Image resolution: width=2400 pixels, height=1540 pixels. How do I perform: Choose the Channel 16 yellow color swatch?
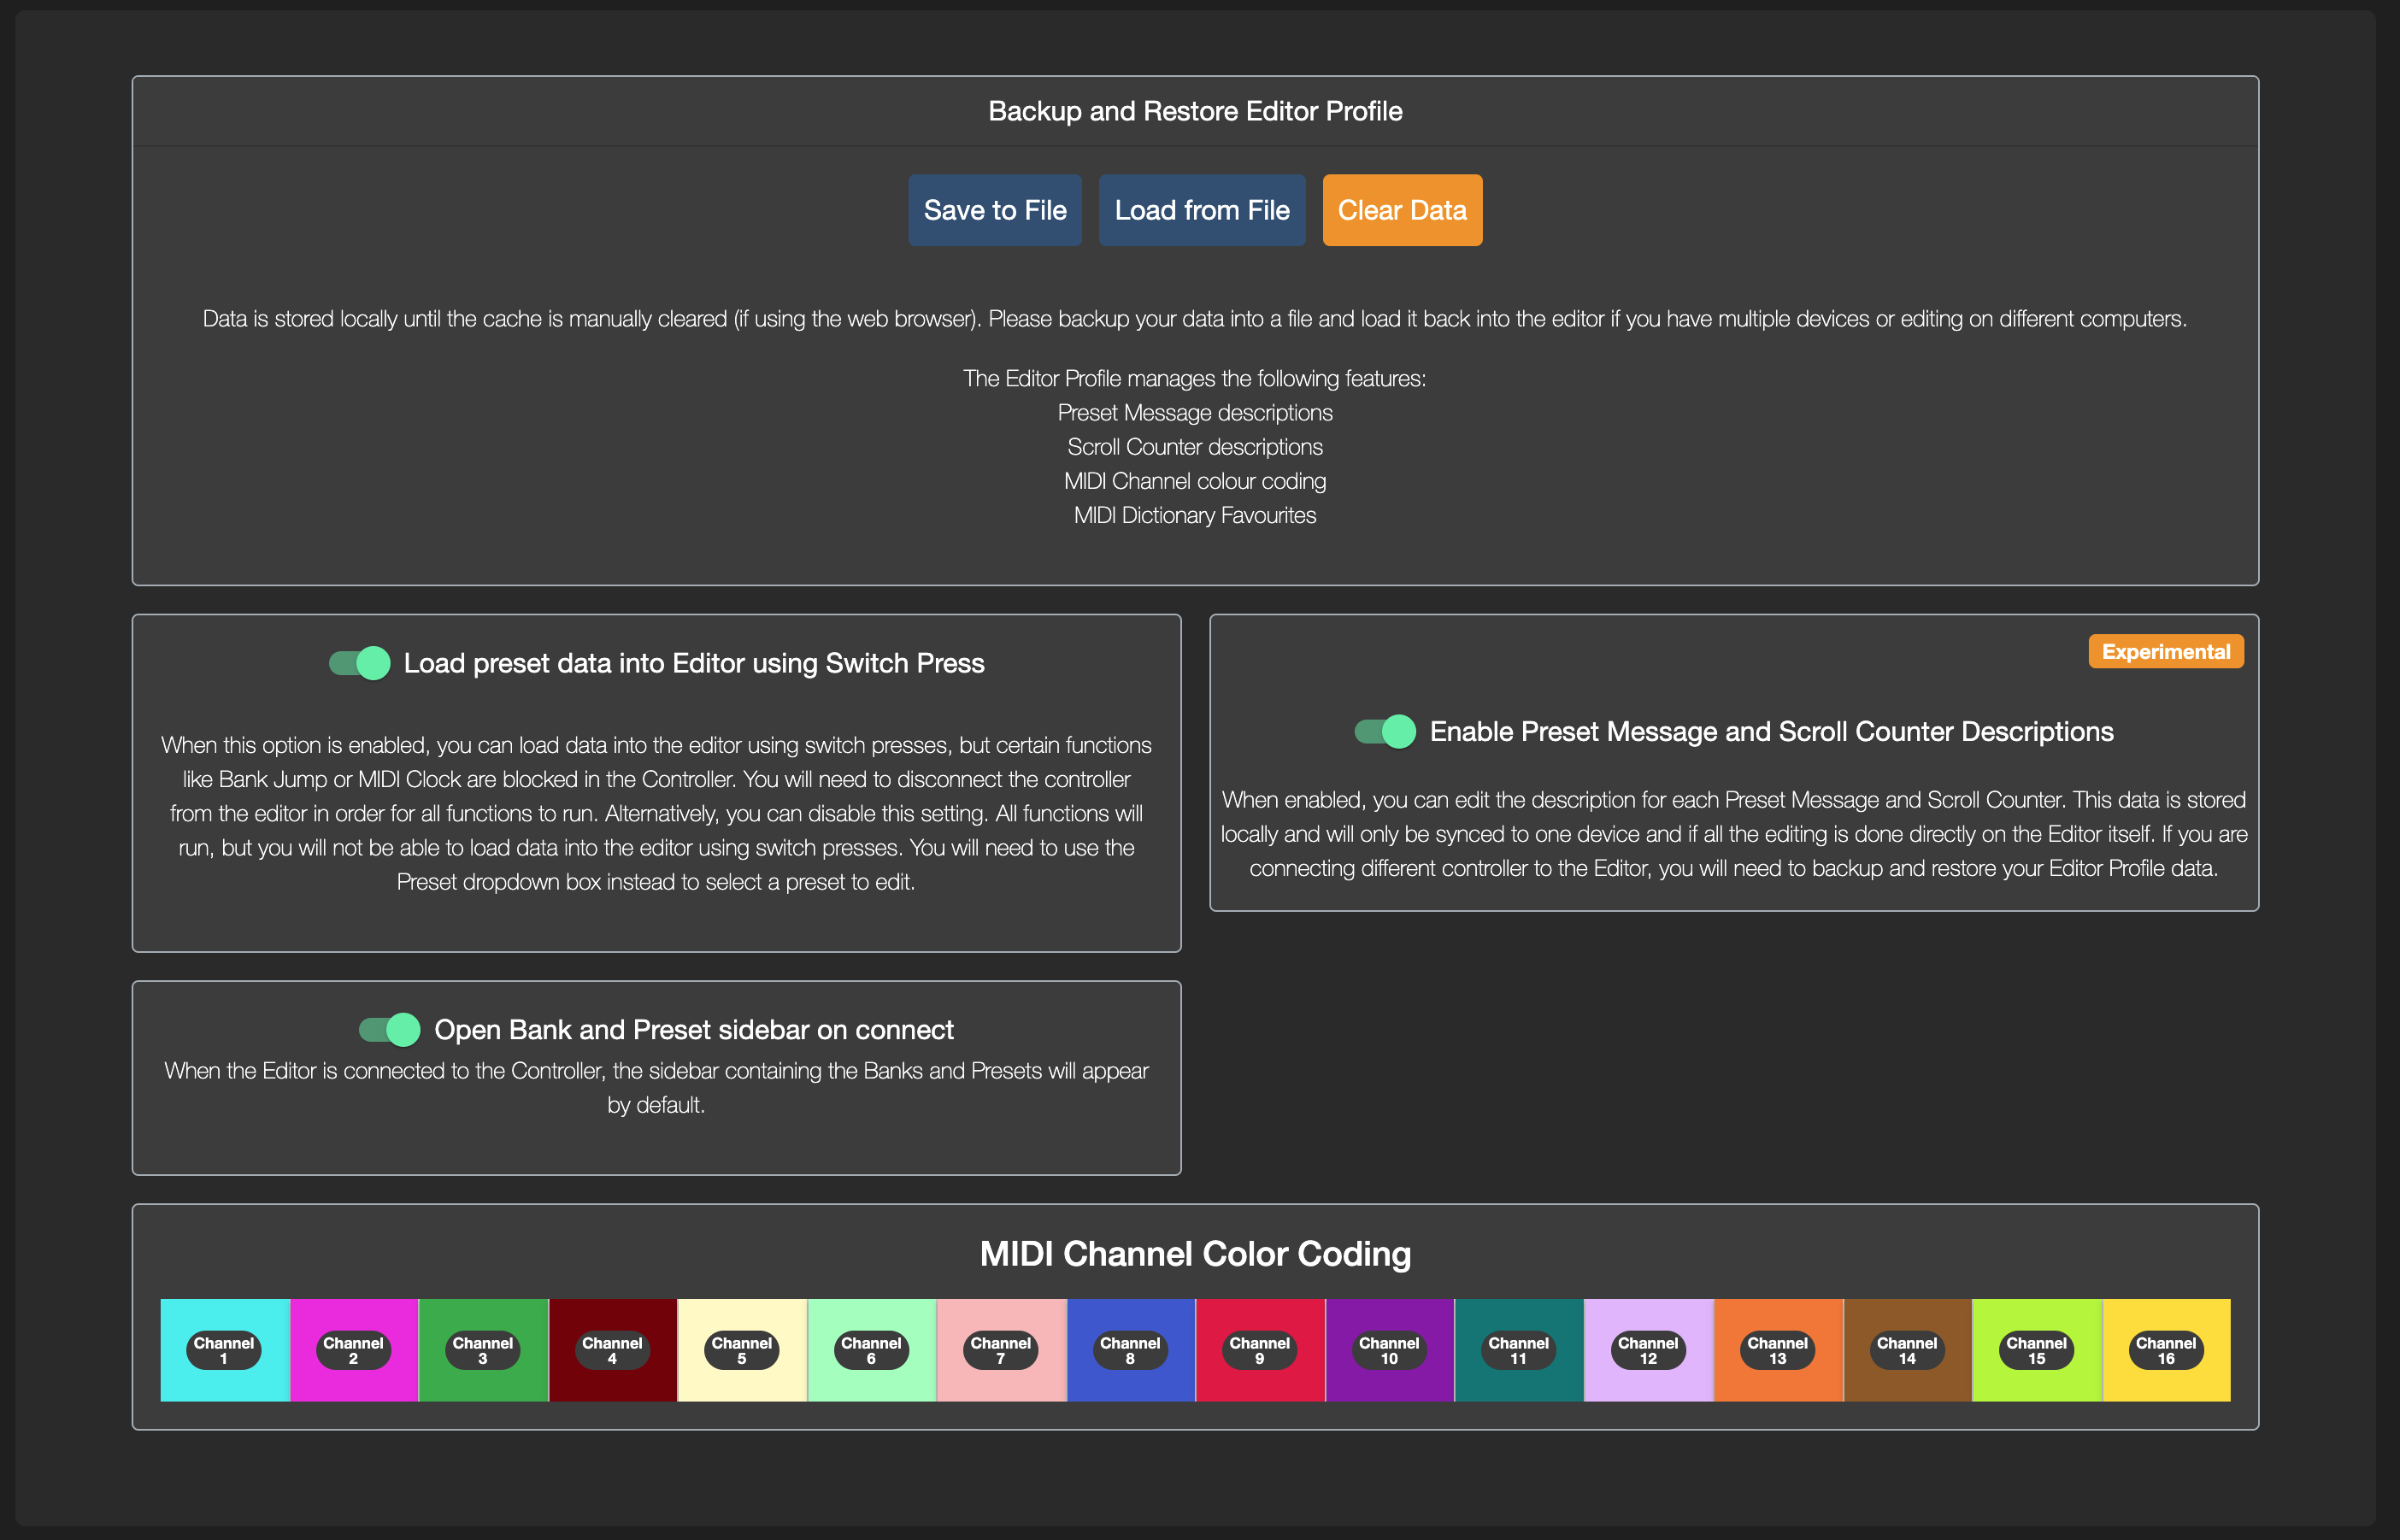(2165, 1350)
